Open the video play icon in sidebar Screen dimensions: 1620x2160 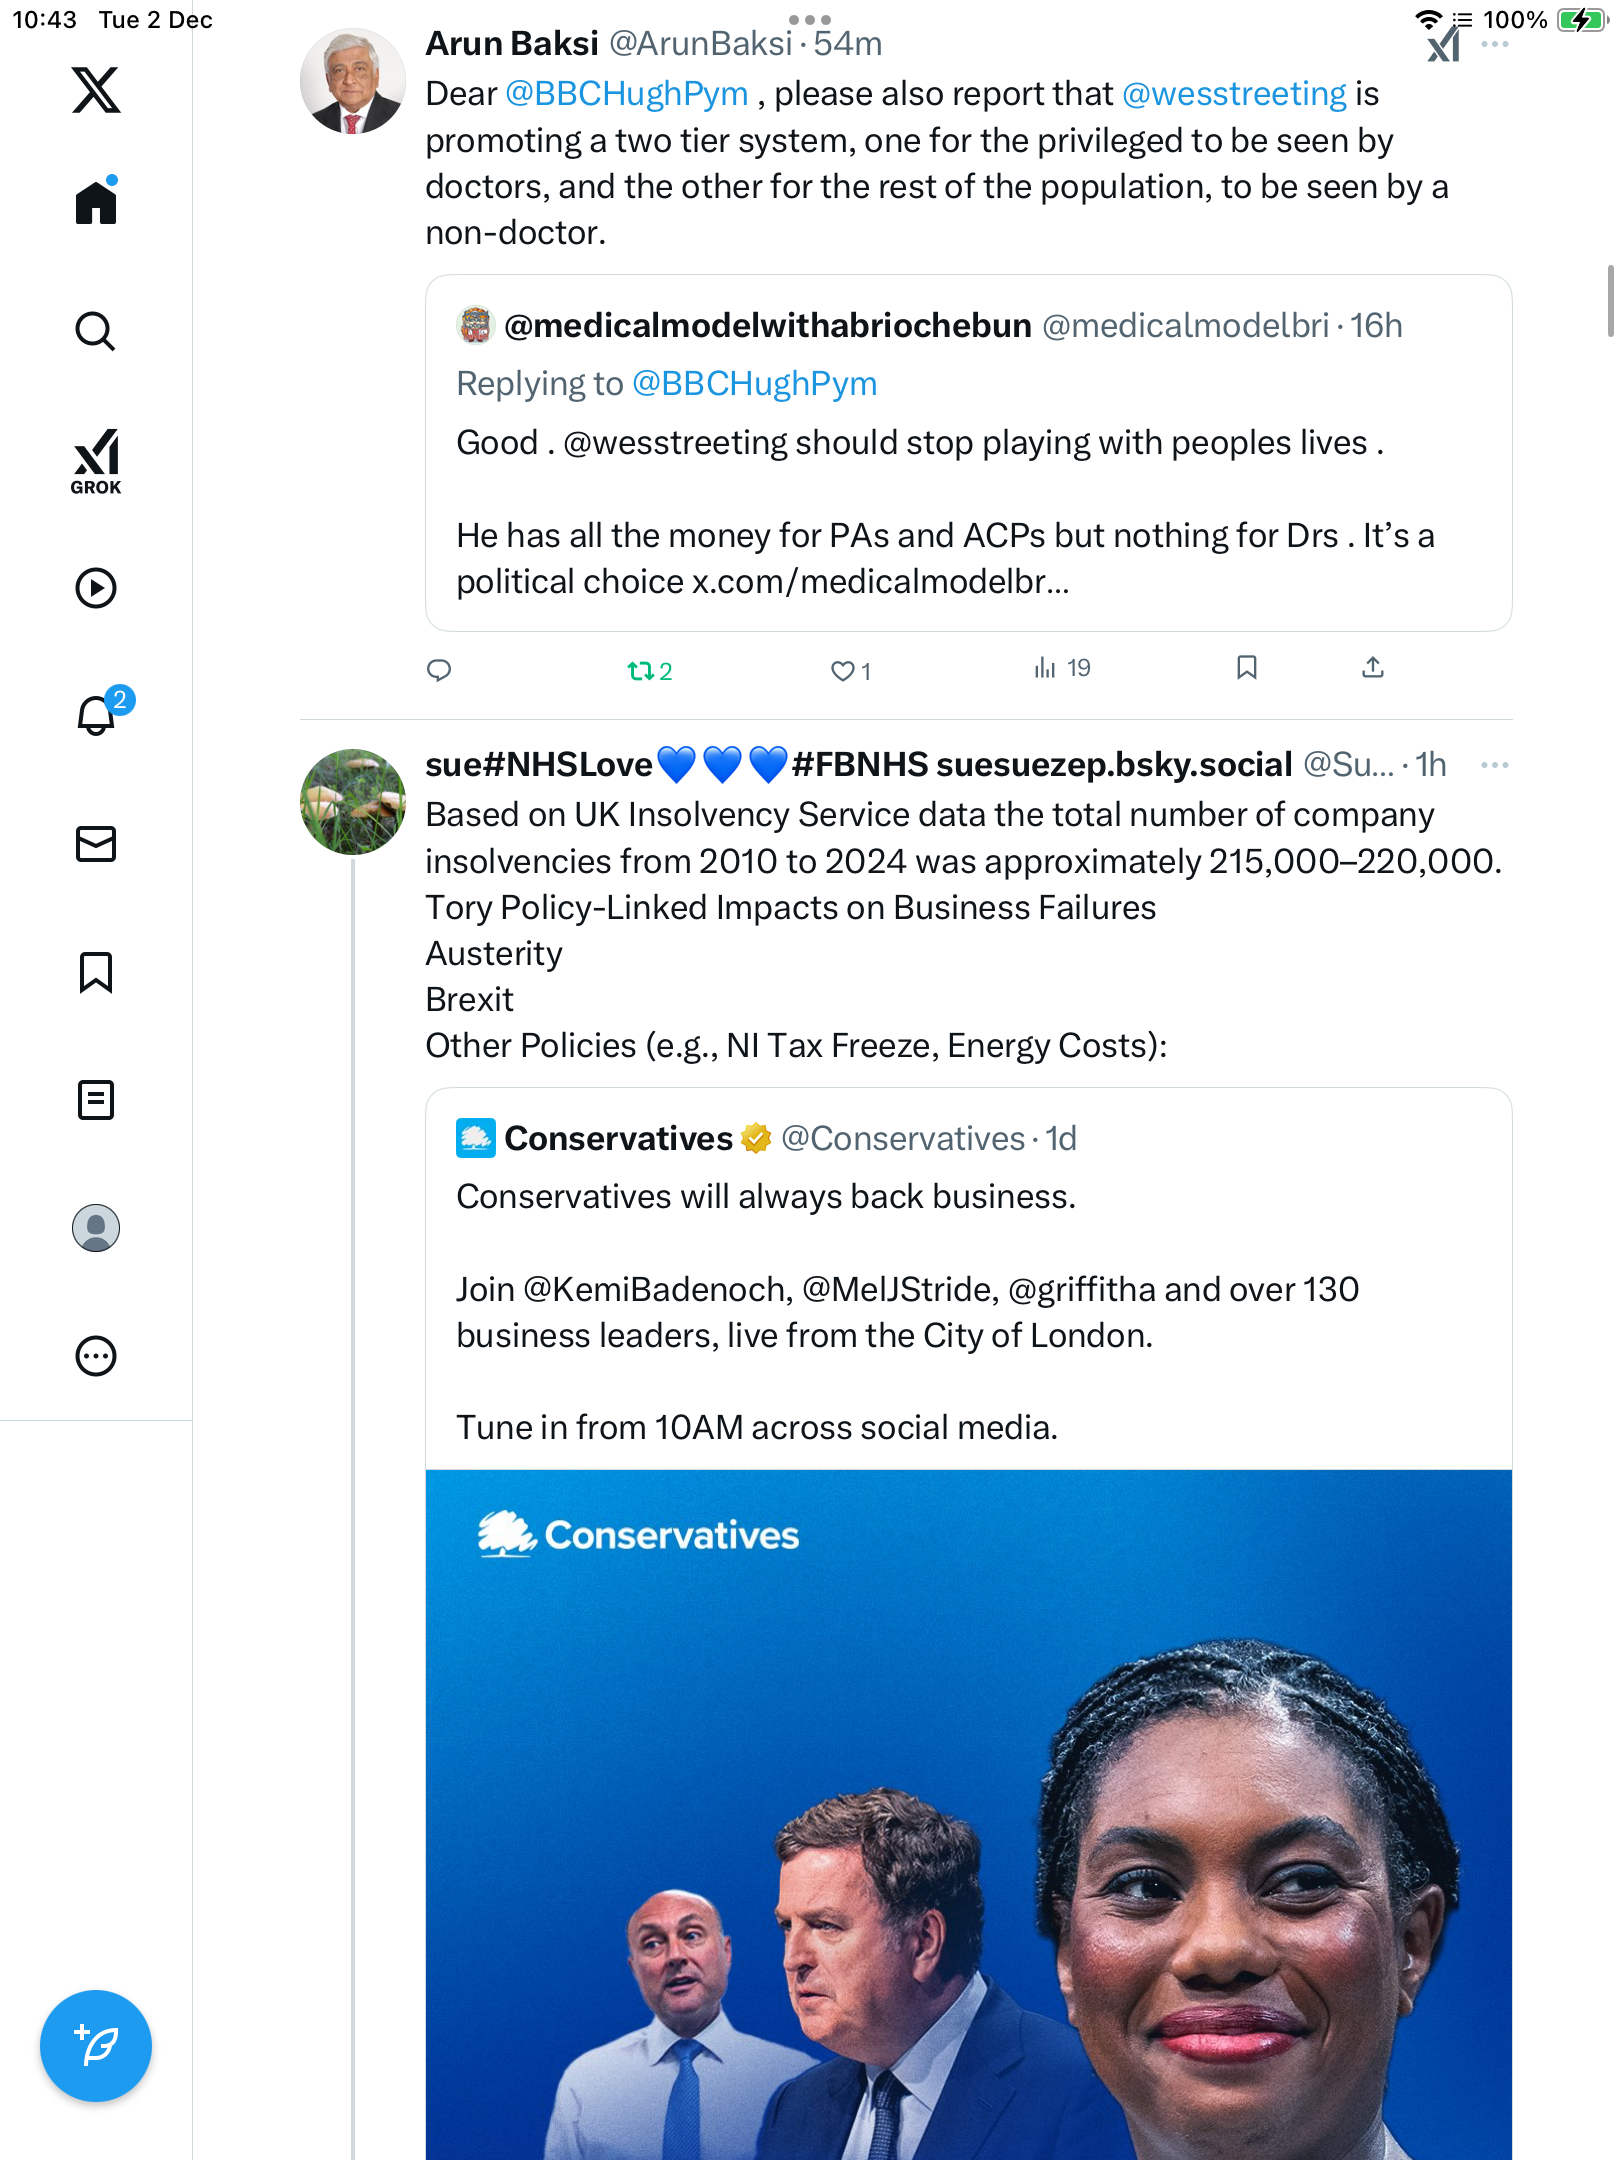96,588
